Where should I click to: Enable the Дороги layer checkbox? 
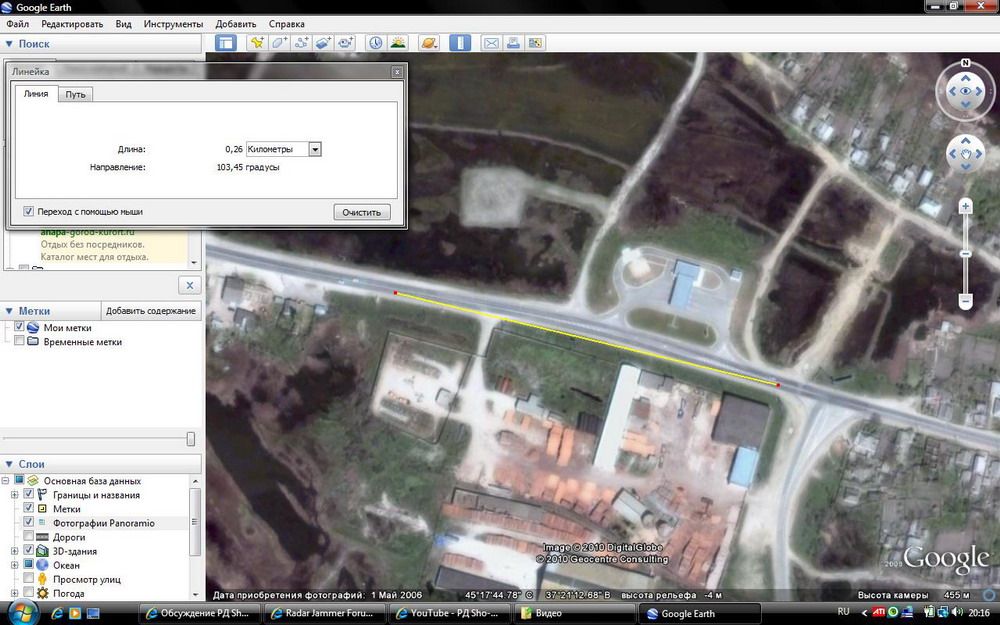point(28,536)
